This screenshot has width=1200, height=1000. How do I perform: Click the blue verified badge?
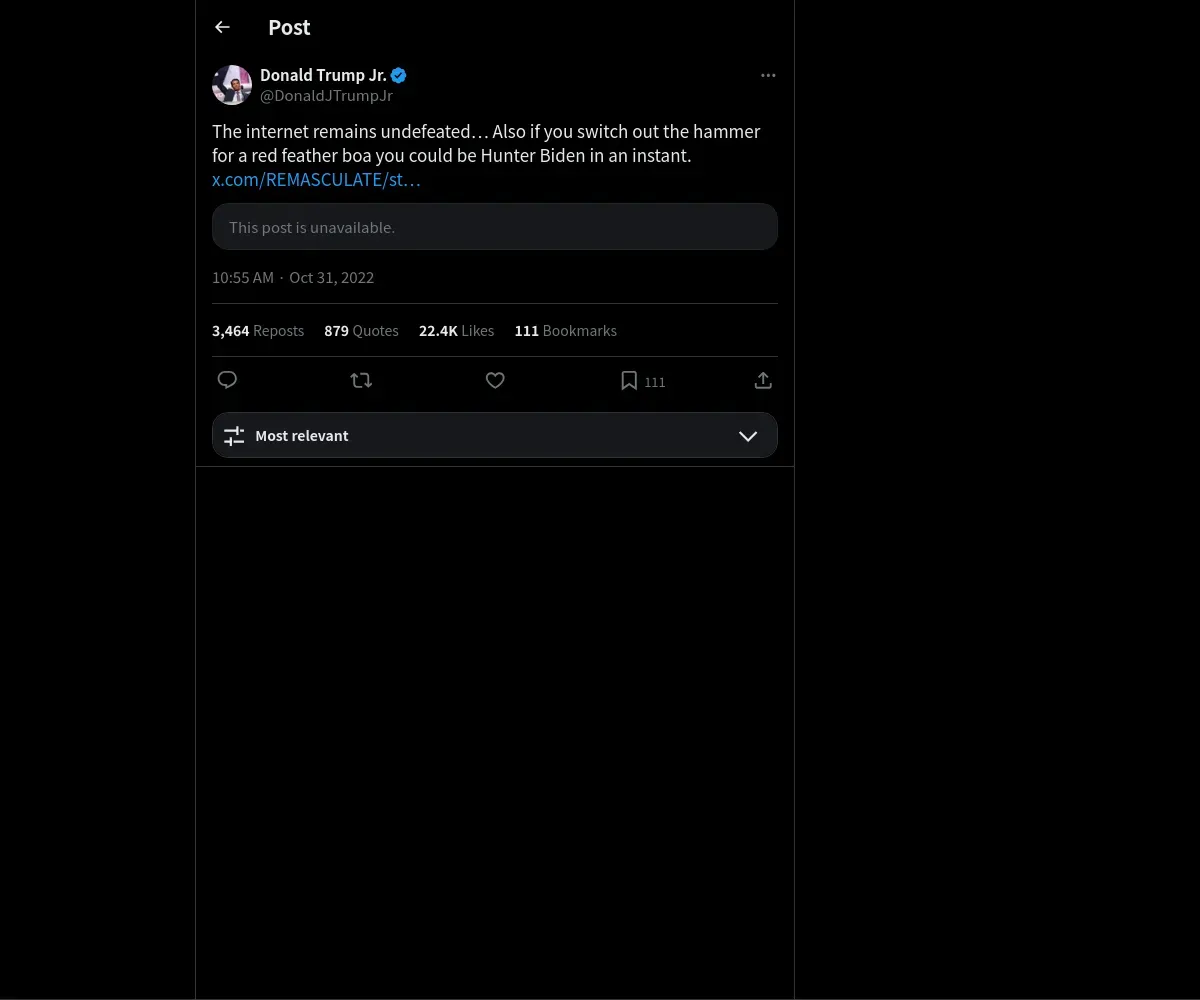pyautogui.click(x=399, y=75)
